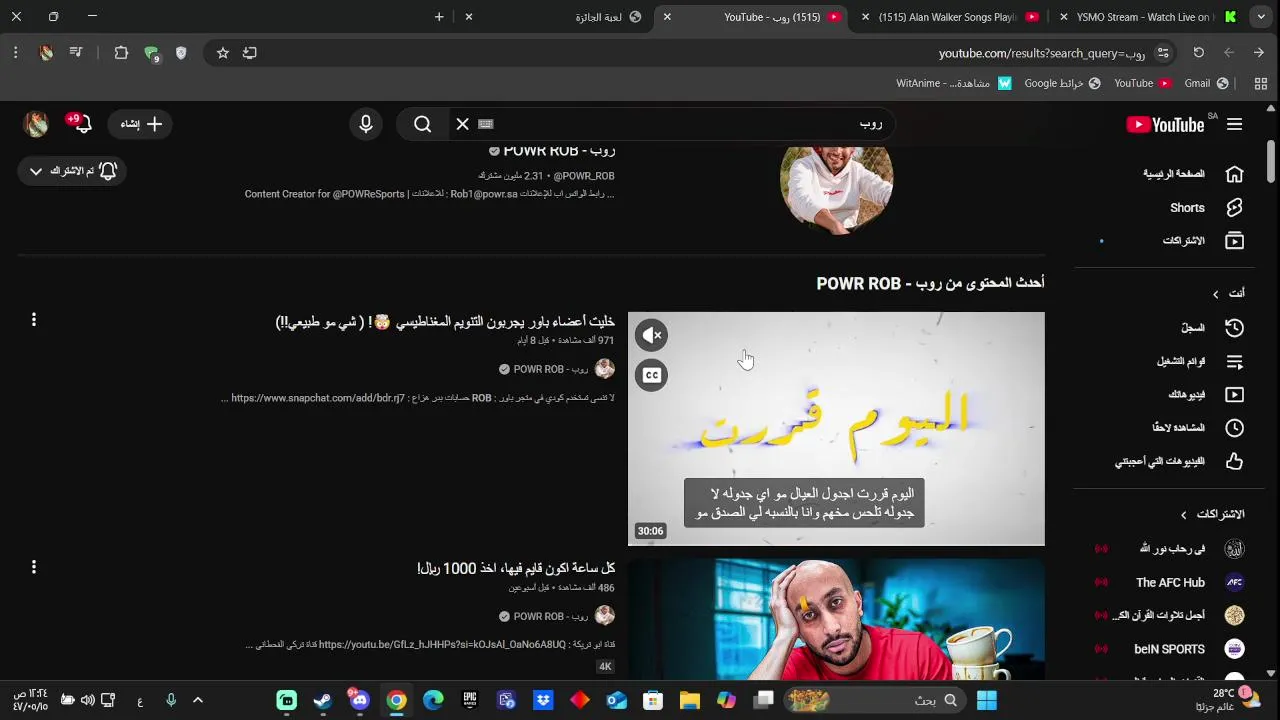
Task: Open the playing hypnosis video preview thumbnail
Action: [x=836, y=429]
